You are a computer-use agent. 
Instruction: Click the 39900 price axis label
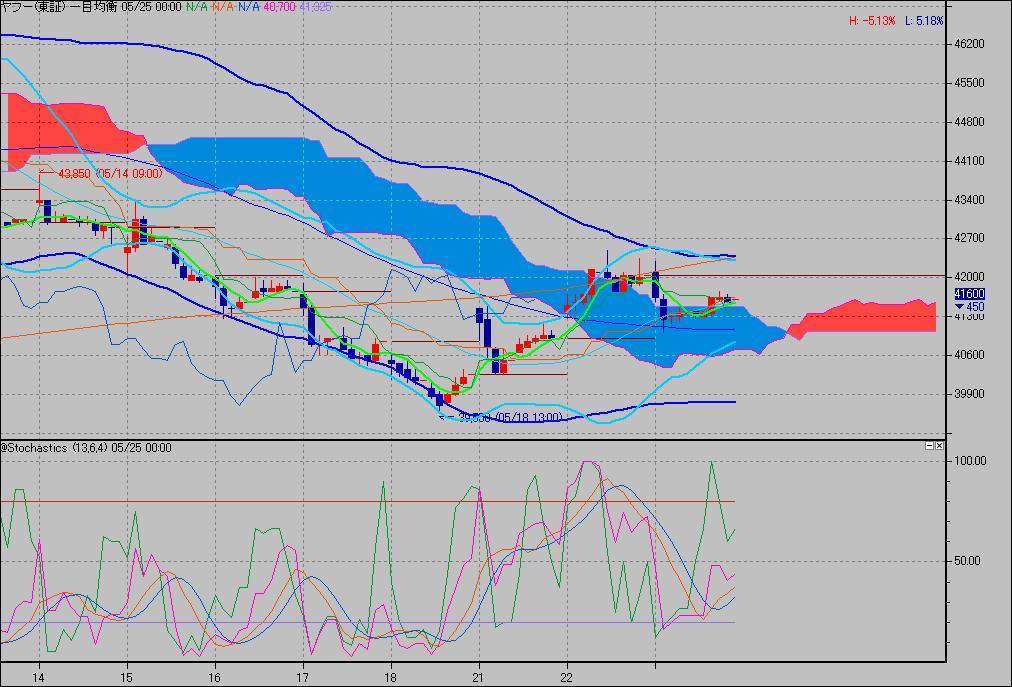971,393
